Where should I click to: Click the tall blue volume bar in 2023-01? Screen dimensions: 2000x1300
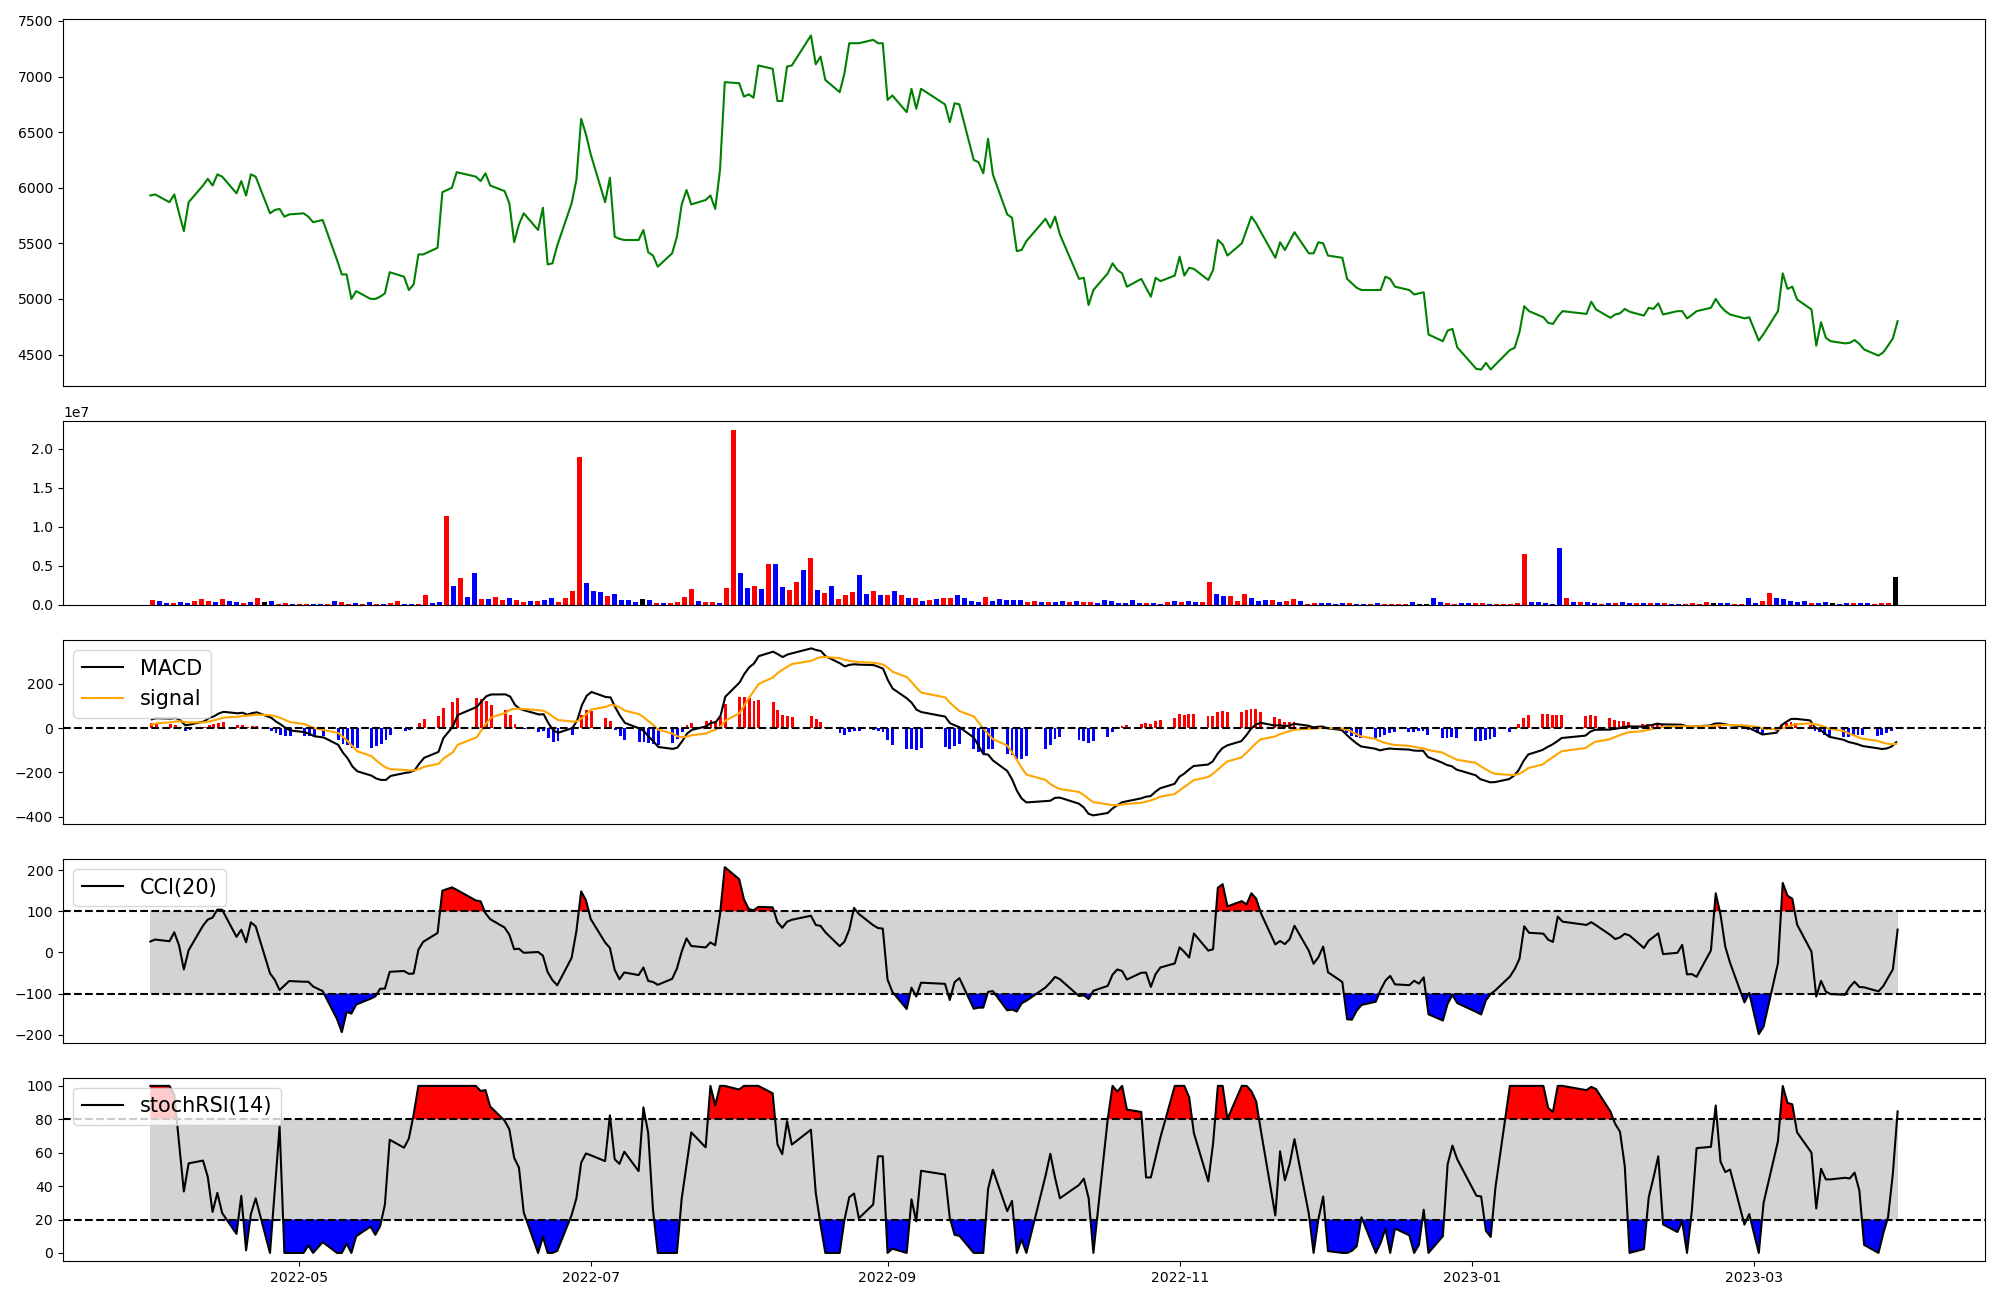(1559, 577)
